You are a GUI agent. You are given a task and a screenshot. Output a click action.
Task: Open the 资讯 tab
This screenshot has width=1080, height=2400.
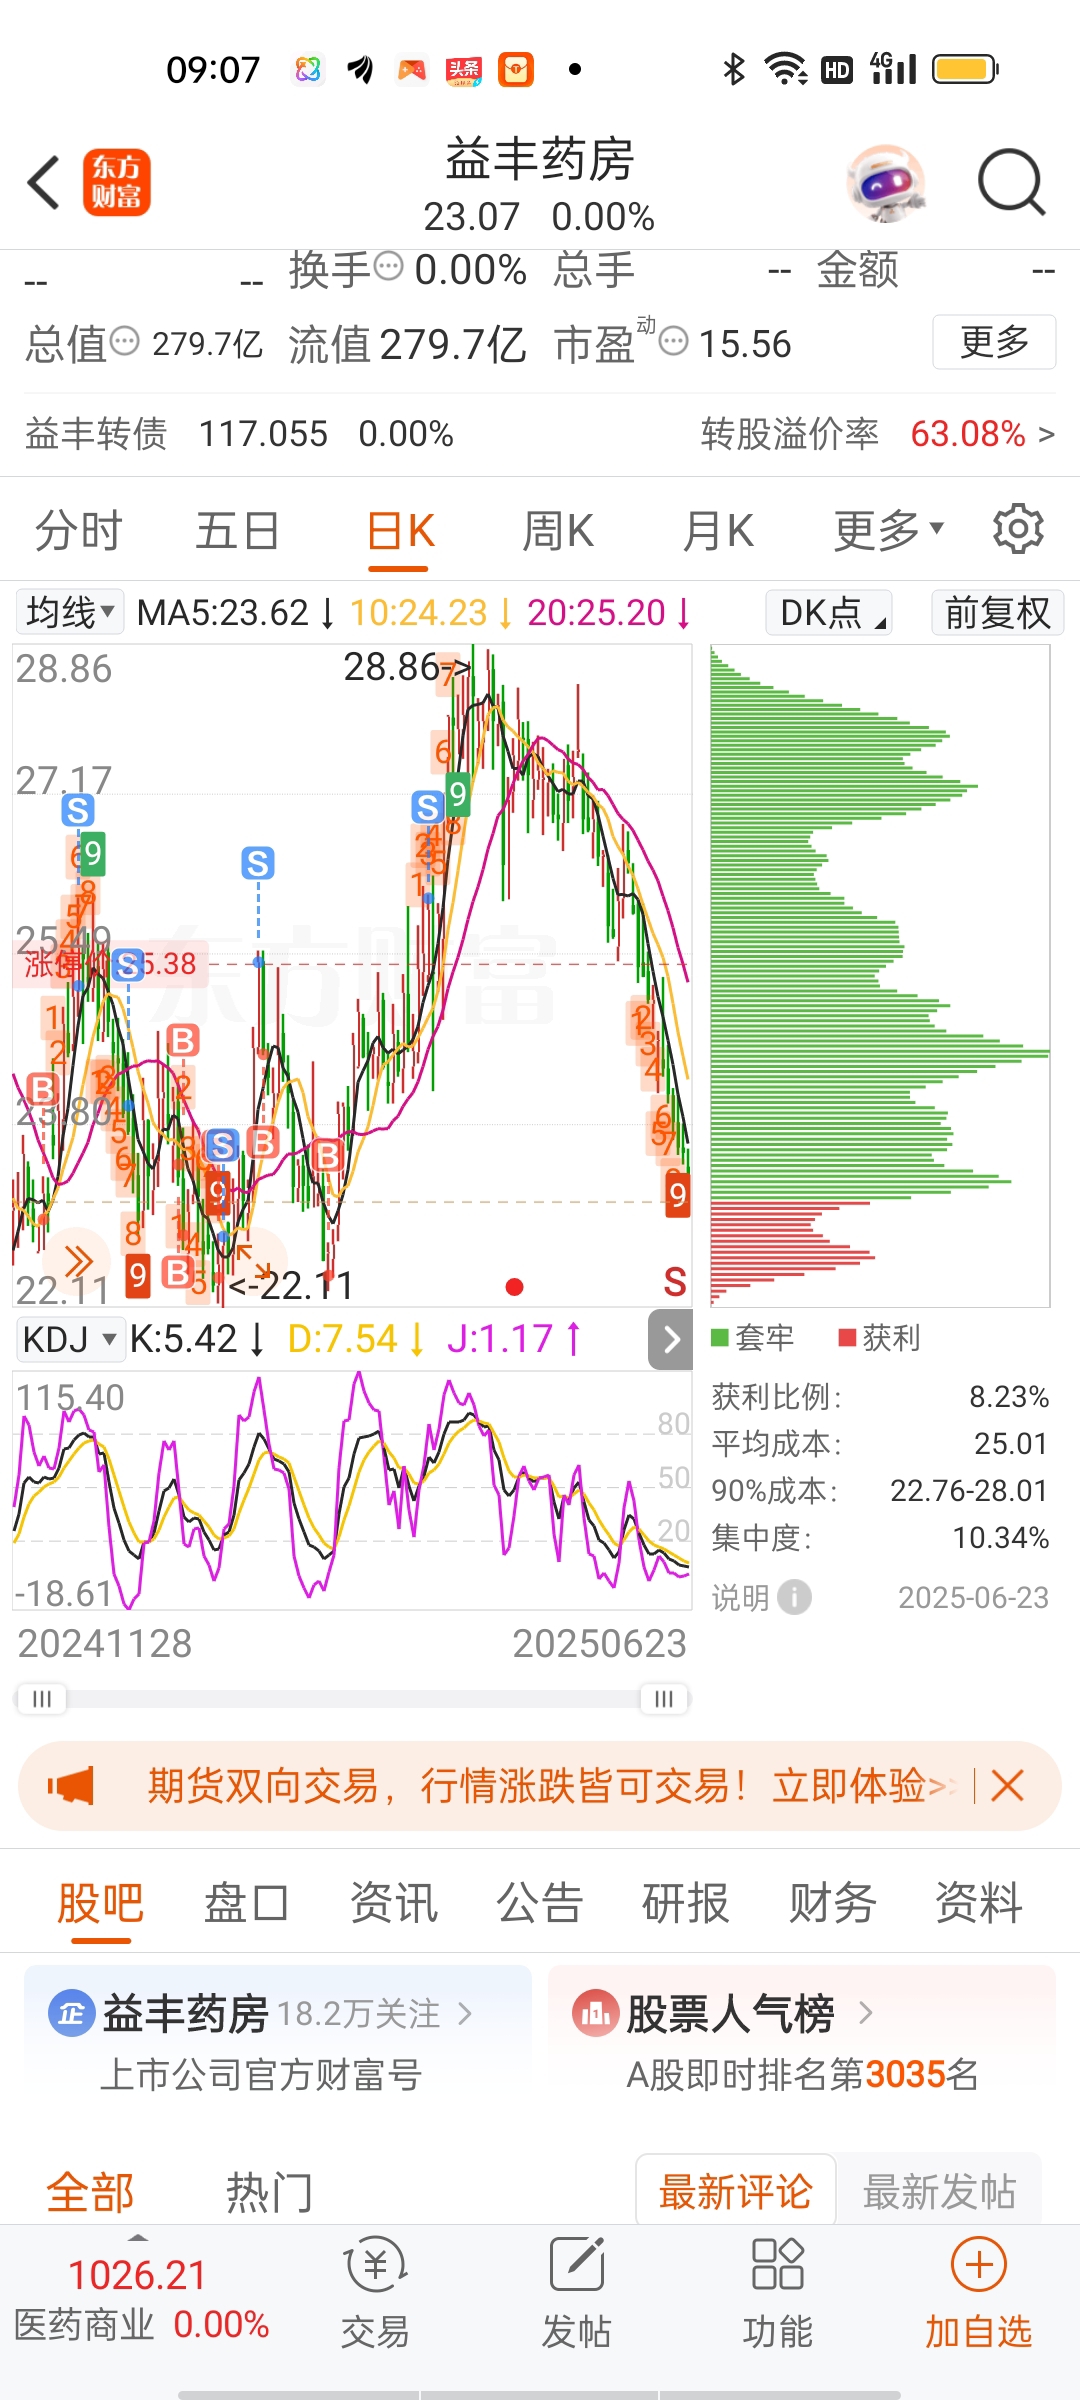tap(393, 1902)
